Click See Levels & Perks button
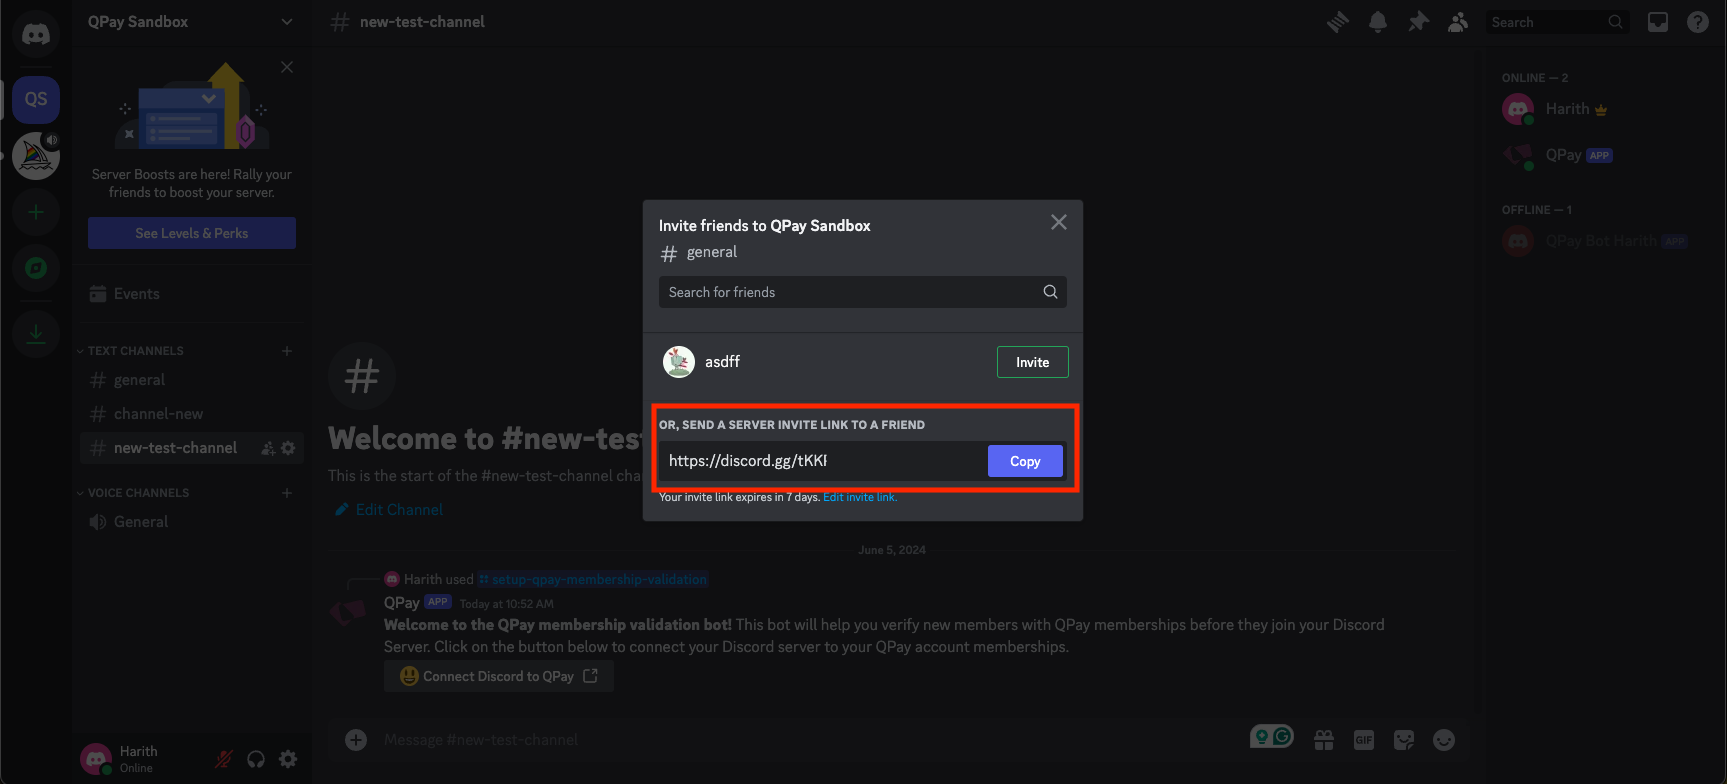This screenshot has height=784, width=1727. pos(192,233)
